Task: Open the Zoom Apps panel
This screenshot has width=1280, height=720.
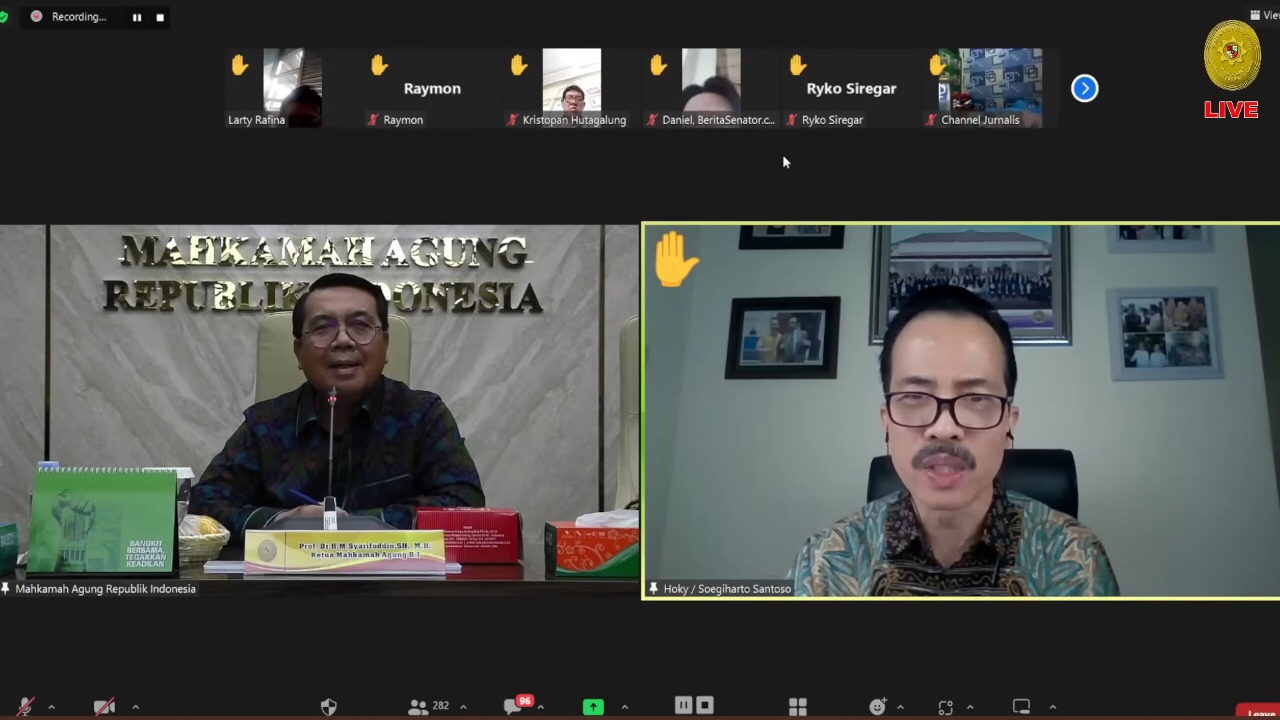Action: click(797, 707)
